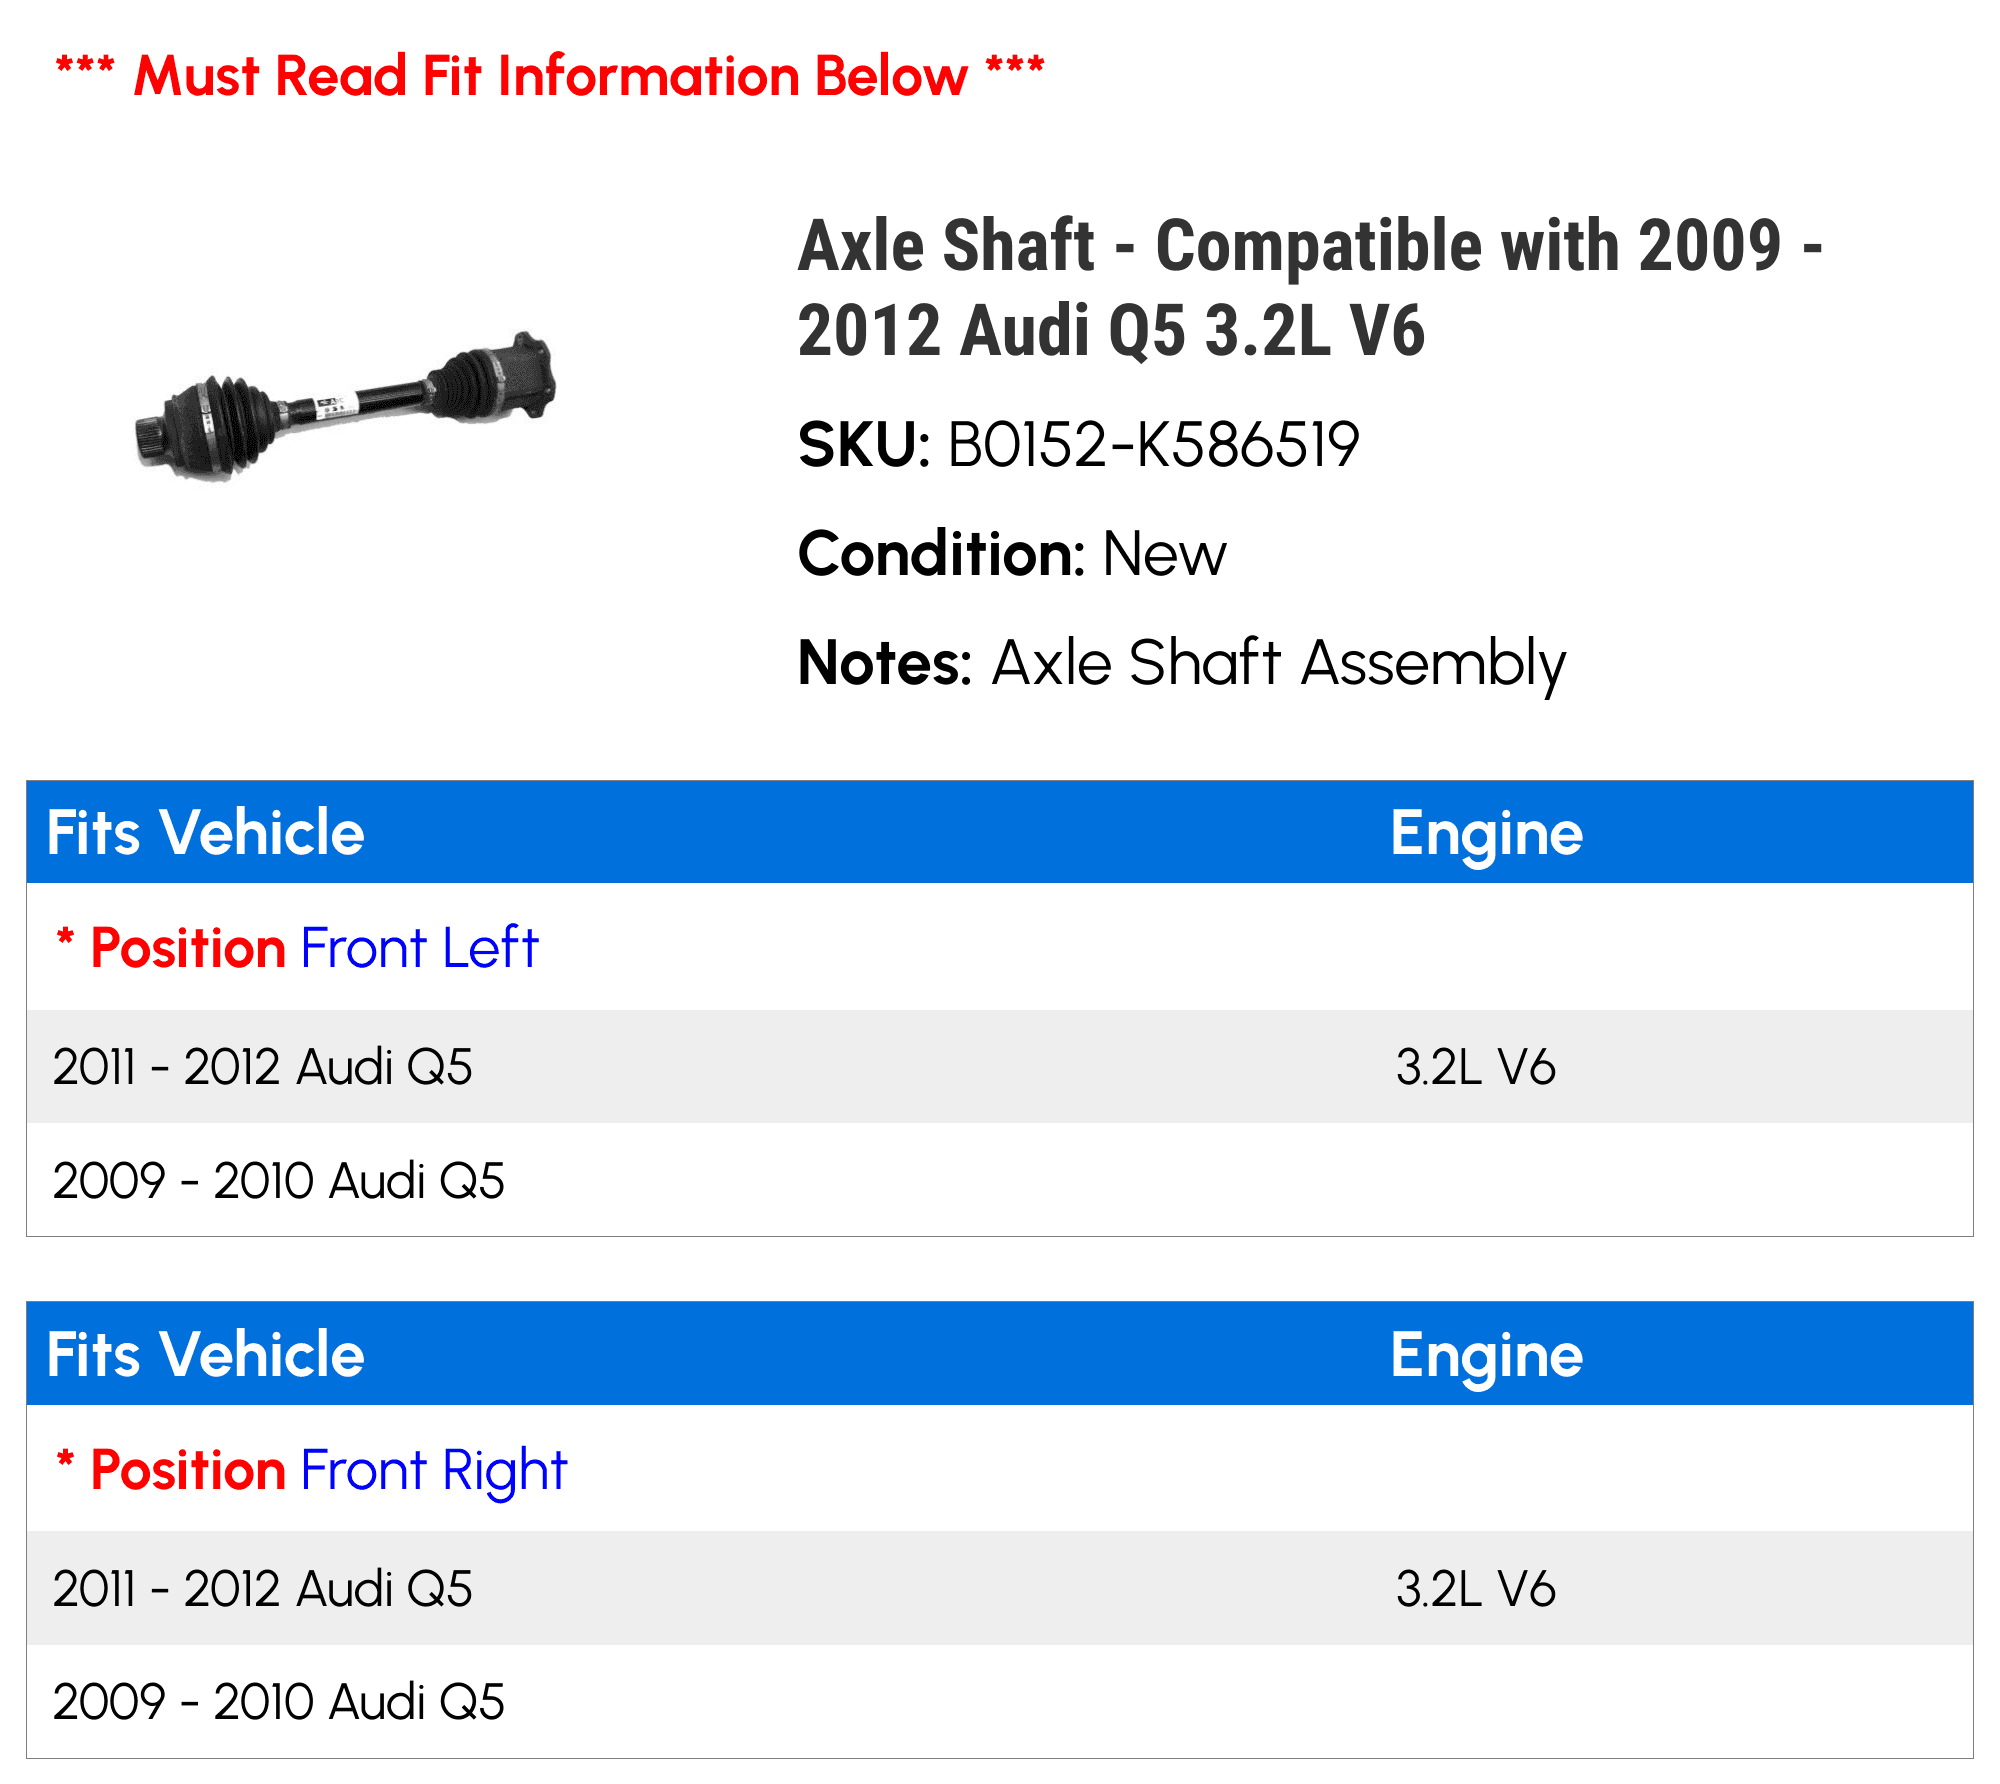Click the first table's Engine header
The height and width of the screenshot is (1784, 2000).
pos(1486,835)
